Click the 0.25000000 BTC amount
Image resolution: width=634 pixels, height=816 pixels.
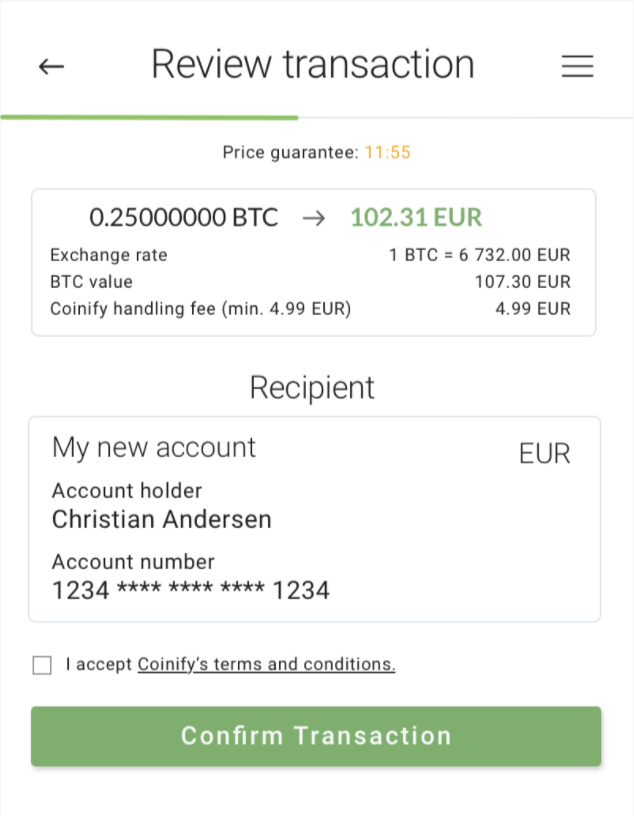click(x=184, y=218)
